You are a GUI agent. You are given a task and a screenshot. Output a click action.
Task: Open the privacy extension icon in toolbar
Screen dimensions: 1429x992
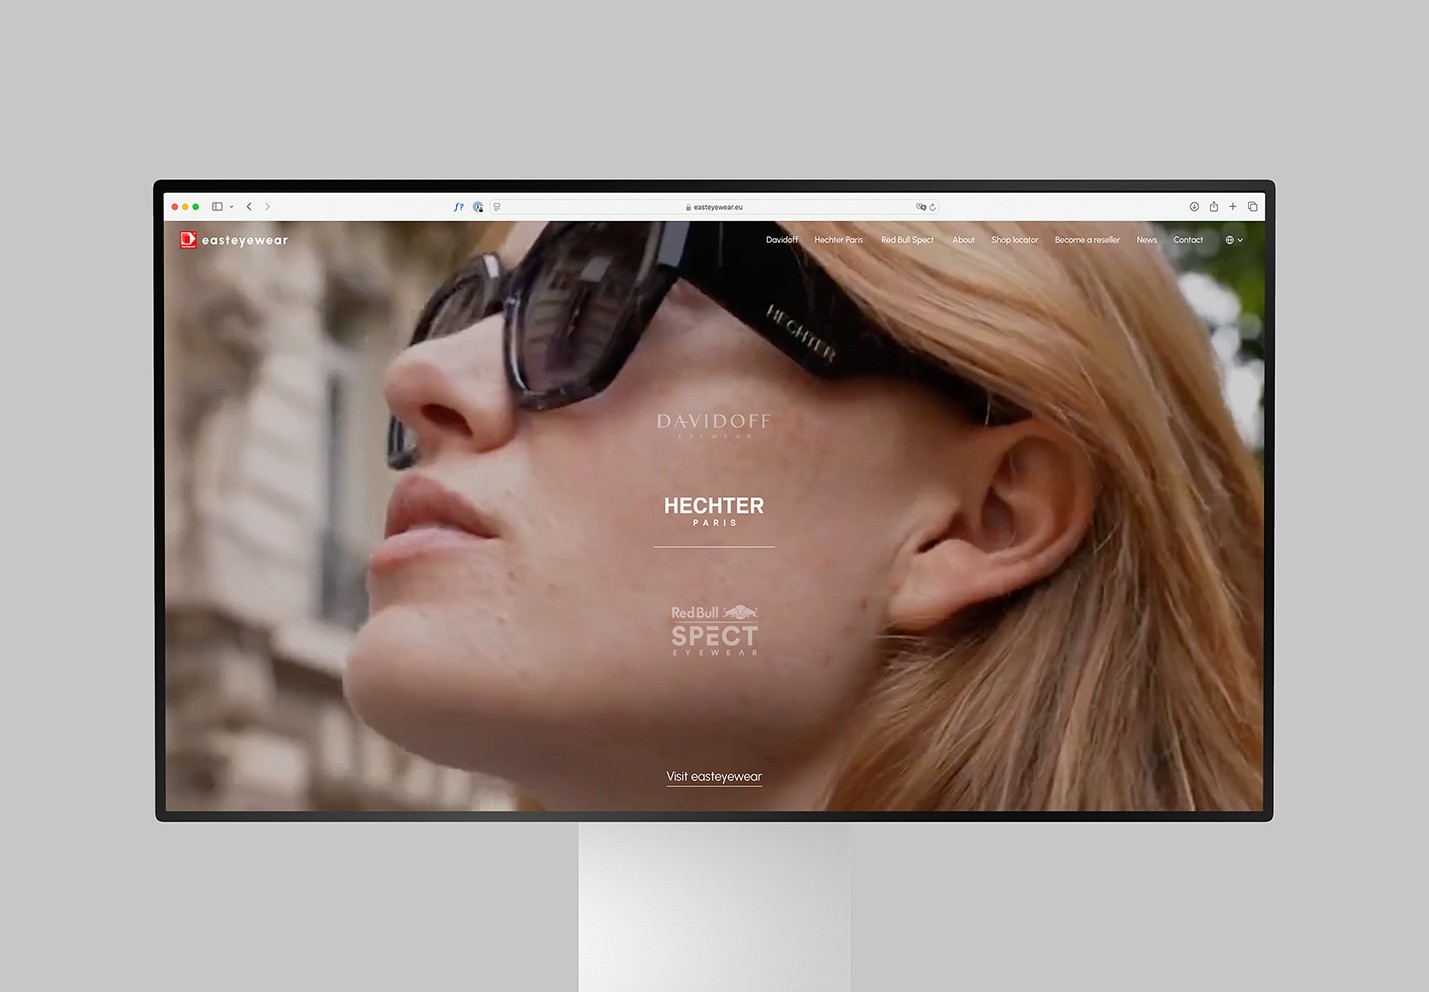coord(478,207)
